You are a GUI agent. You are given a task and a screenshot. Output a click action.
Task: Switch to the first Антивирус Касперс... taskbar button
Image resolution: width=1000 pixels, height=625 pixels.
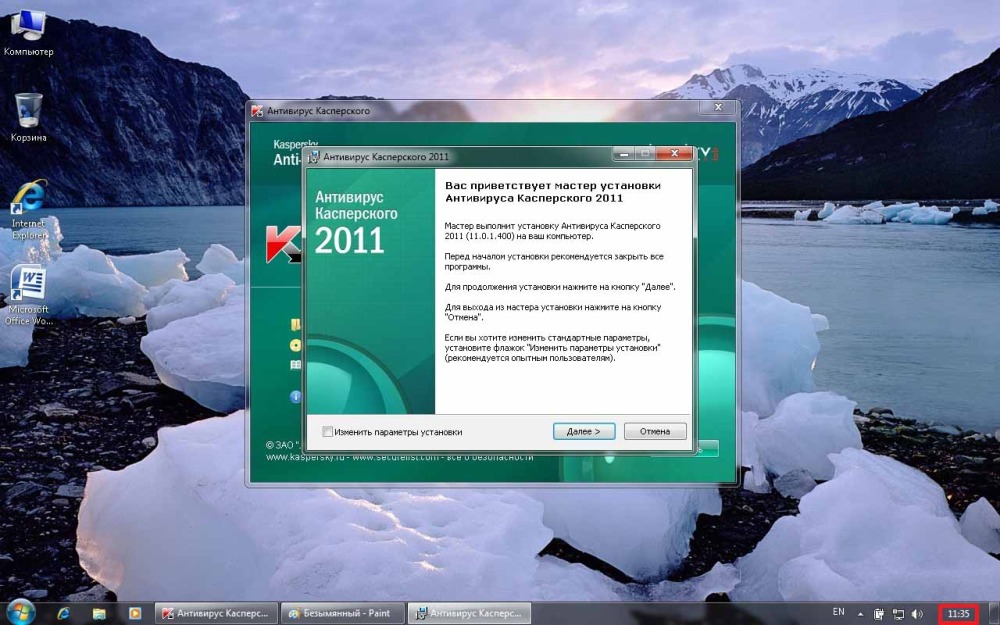coord(216,614)
